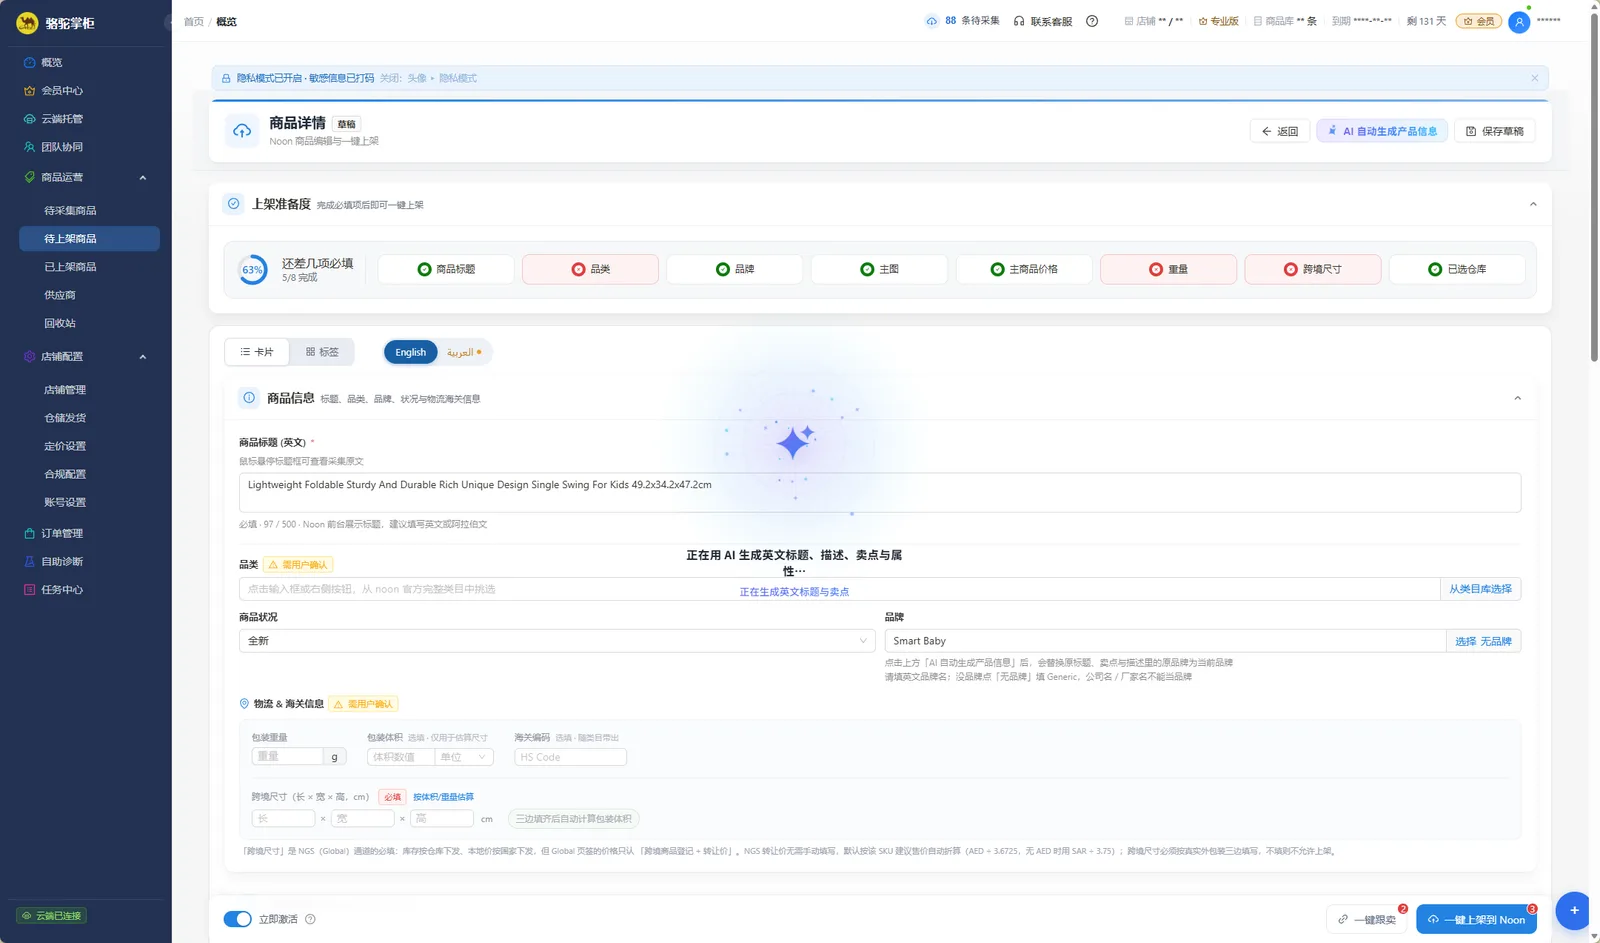
Task: Collapse the 店铺配置 sidebar group
Action: (x=143, y=357)
